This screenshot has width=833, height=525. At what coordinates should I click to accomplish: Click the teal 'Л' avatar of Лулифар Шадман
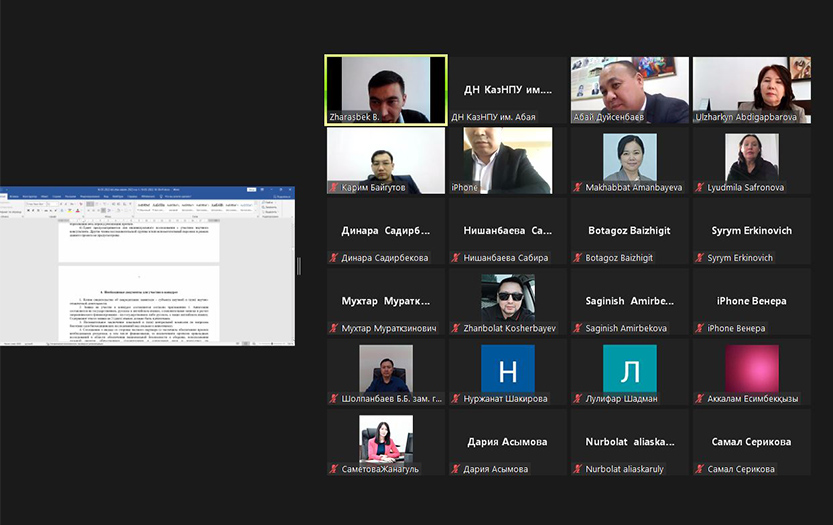[630, 369]
